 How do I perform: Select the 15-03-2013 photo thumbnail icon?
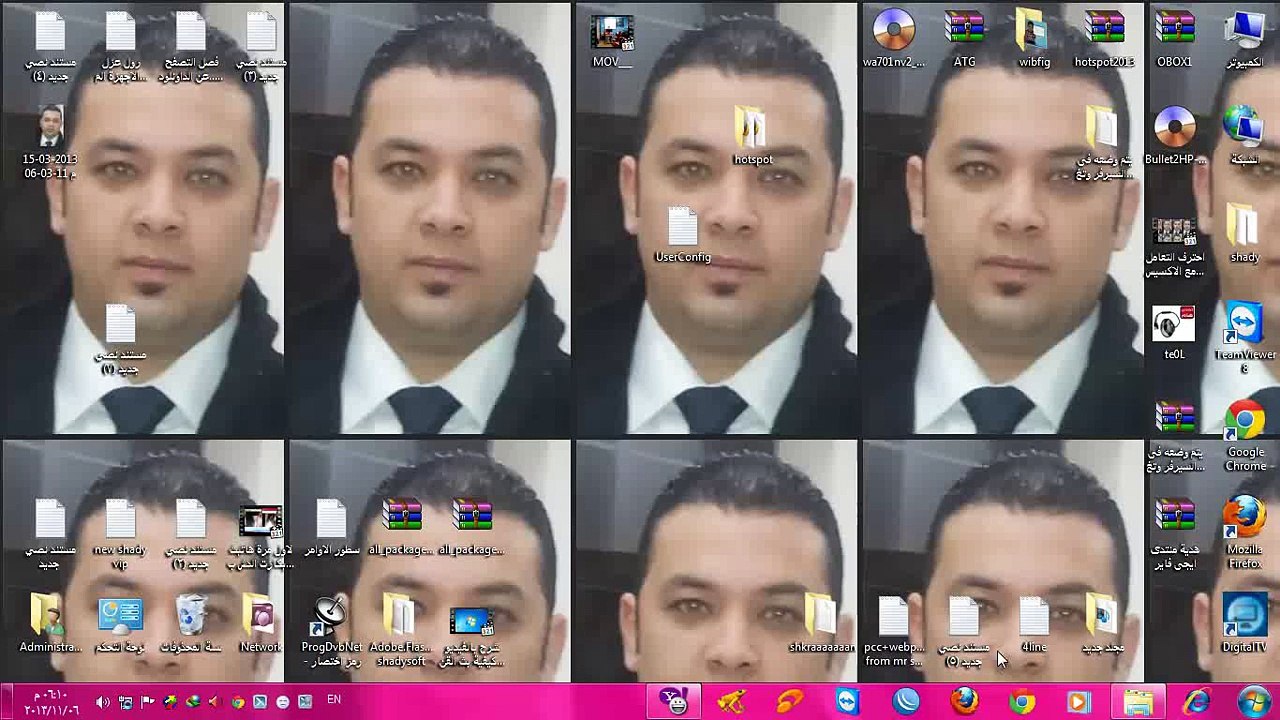coord(50,143)
